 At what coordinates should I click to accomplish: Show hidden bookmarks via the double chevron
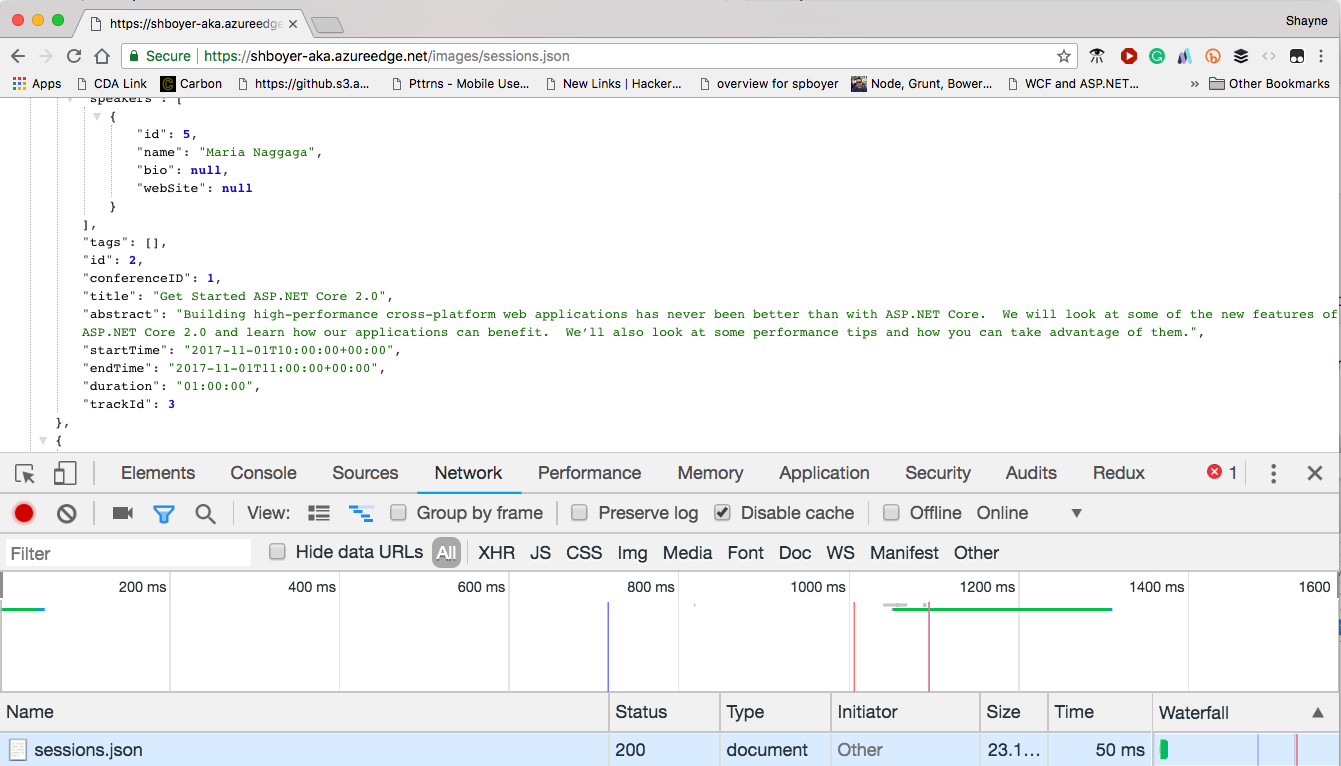pos(1194,84)
